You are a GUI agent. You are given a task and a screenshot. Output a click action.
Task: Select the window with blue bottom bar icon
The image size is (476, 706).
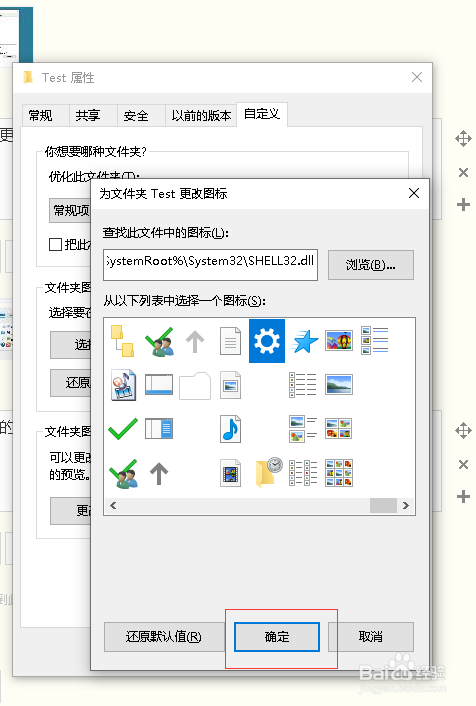click(159, 385)
